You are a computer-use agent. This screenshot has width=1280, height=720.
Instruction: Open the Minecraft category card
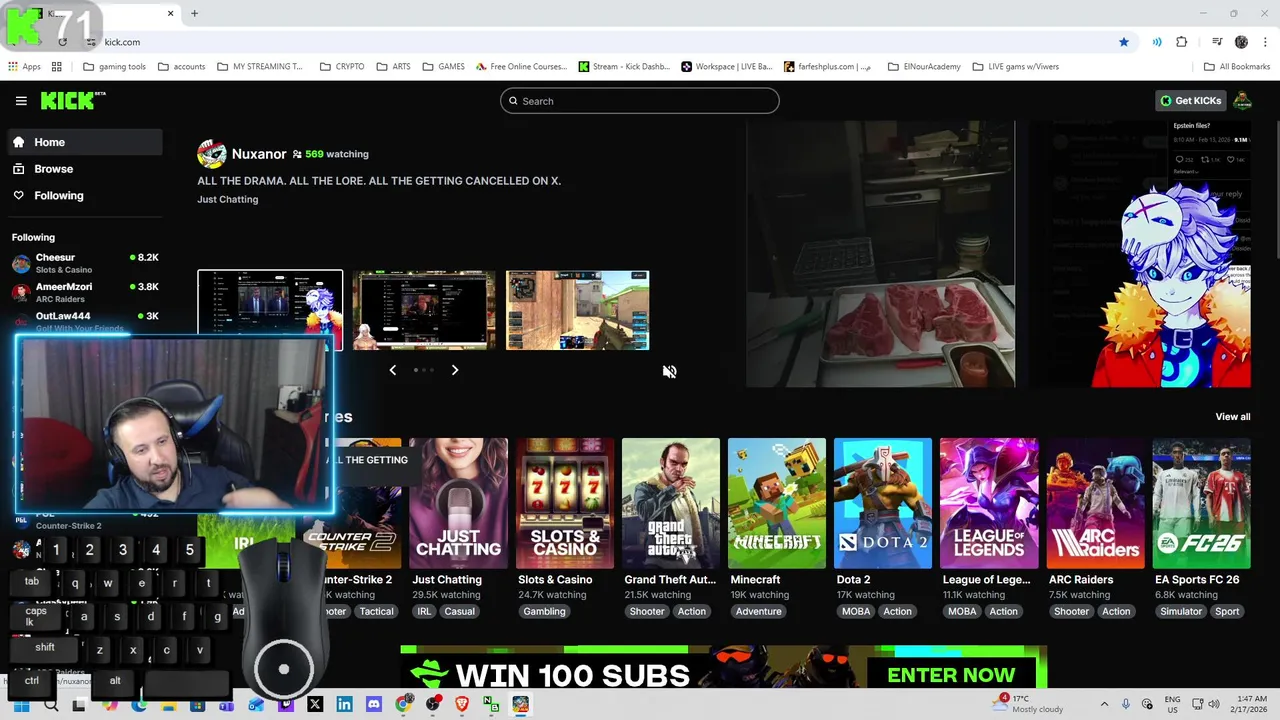pos(777,503)
